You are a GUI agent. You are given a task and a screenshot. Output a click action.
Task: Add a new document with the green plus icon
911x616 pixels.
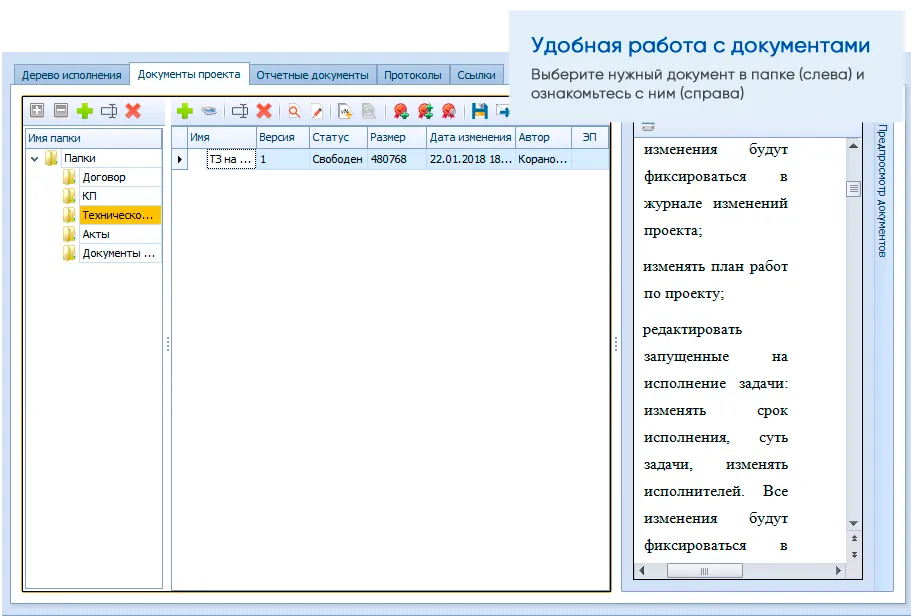pyautogui.click(x=185, y=110)
